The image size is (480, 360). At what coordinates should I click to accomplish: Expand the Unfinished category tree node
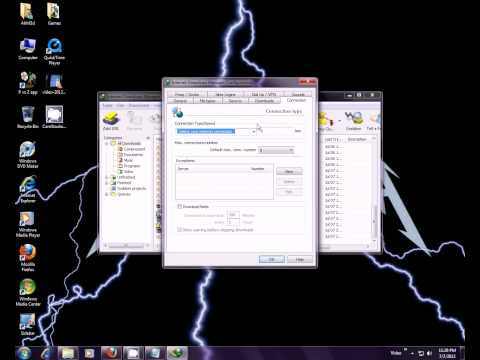tap(107, 177)
